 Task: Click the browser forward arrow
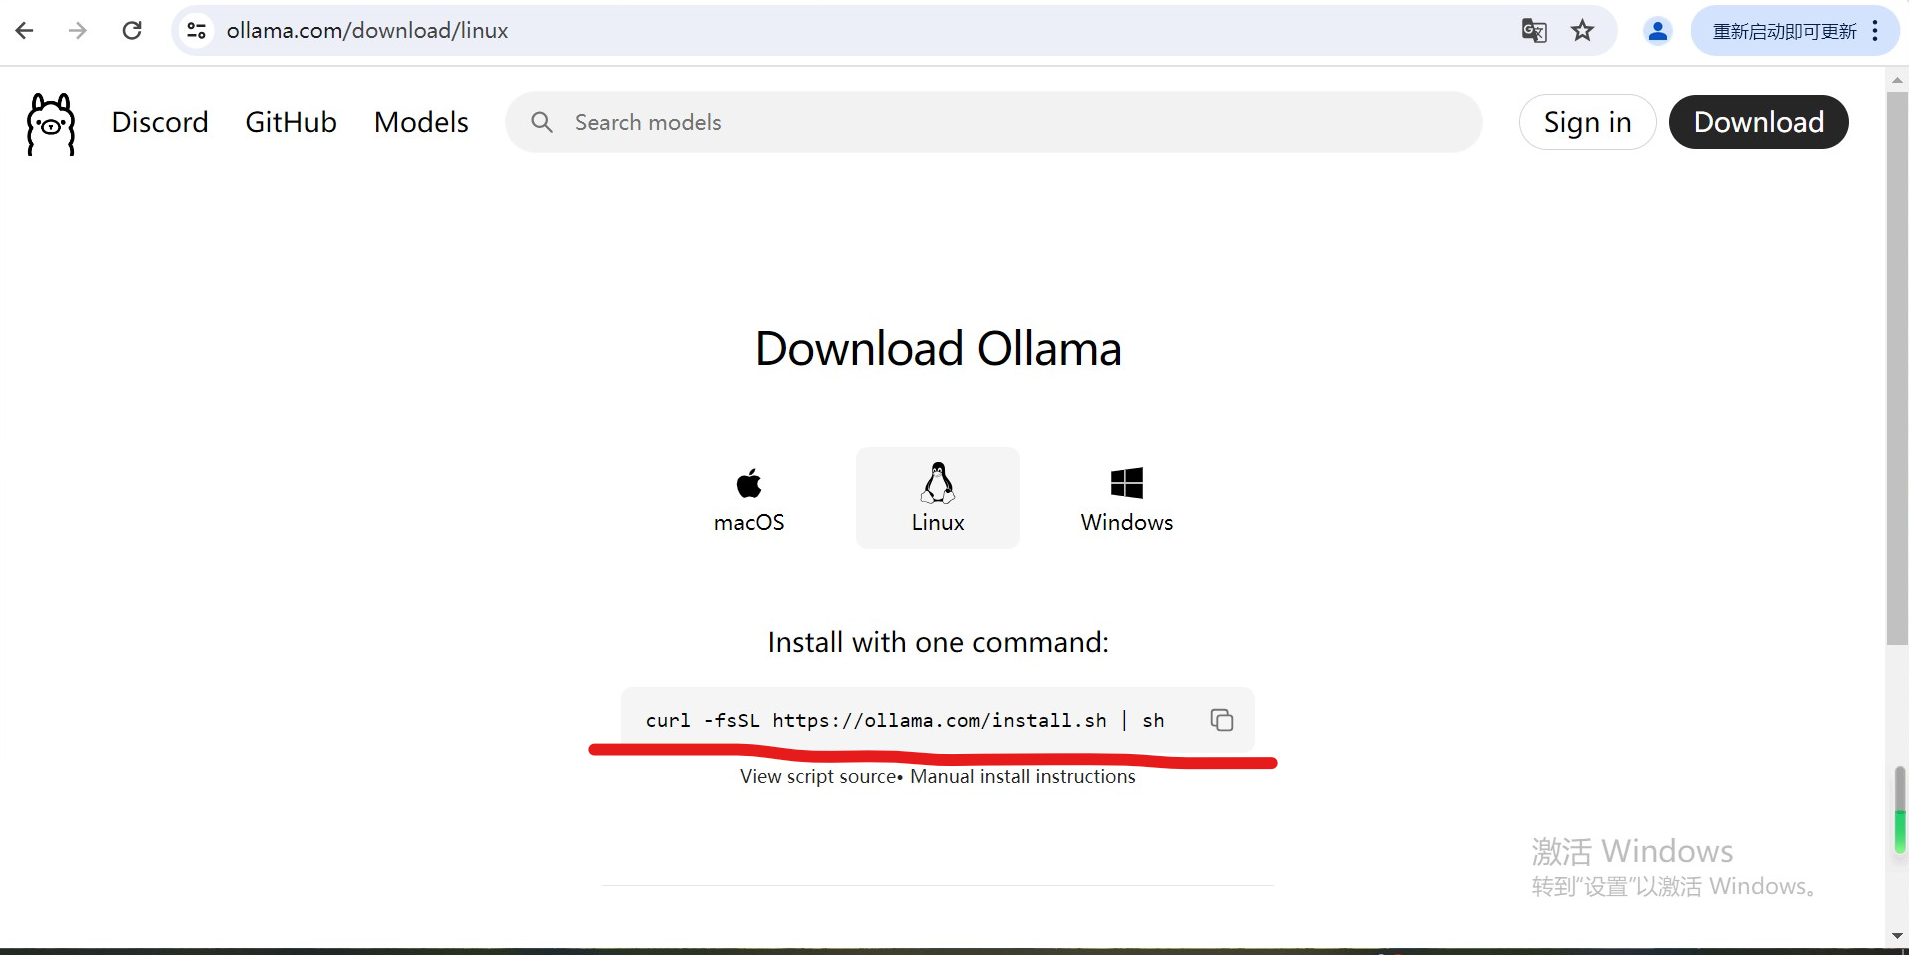tap(78, 31)
